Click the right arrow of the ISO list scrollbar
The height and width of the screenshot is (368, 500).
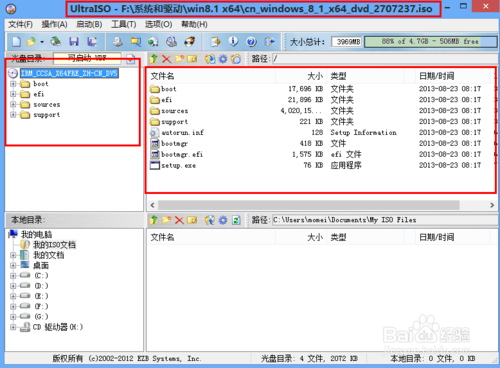492,205
